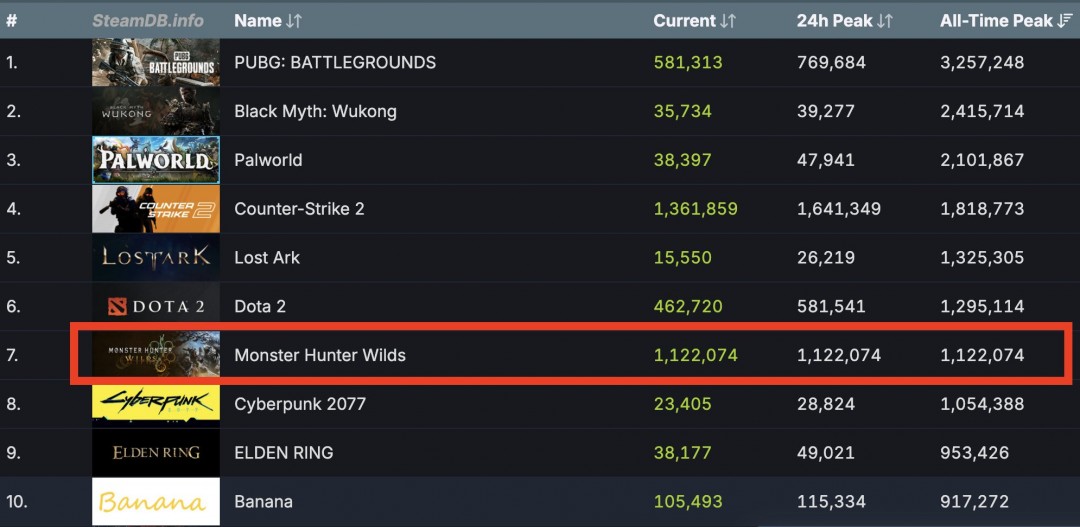Click the Name column header text

(x=258, y=21)
